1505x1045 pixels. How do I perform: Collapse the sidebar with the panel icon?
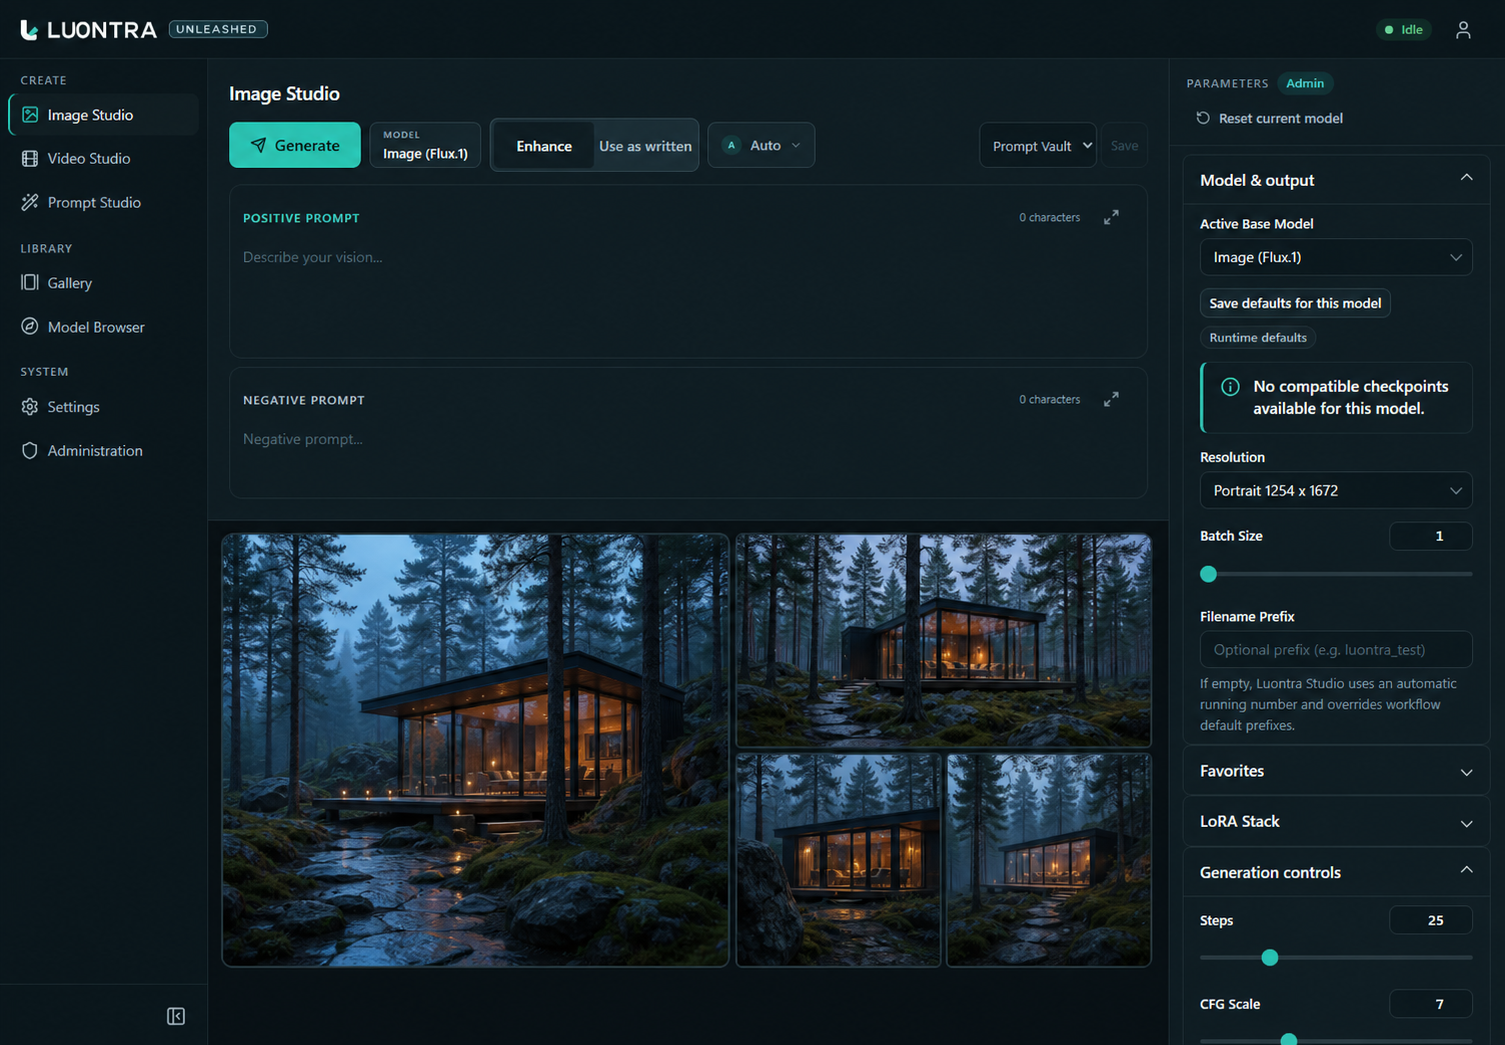176,1016
